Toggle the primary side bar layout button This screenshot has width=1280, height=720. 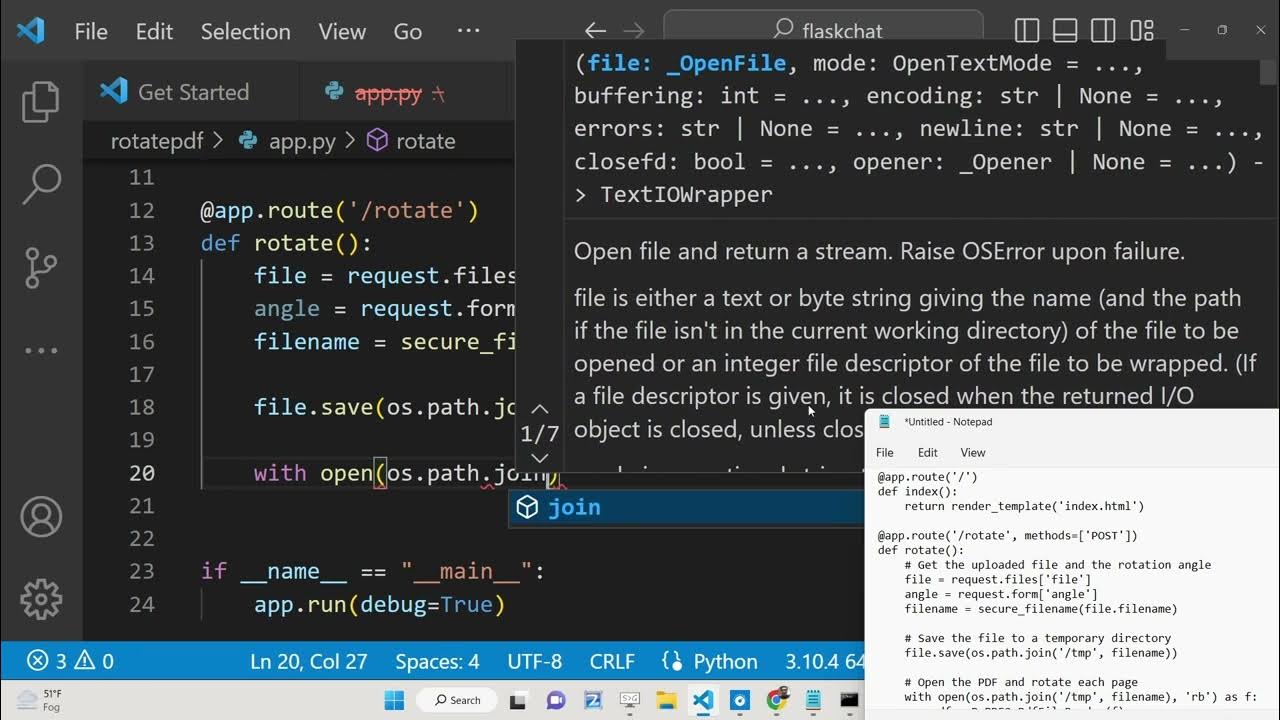tap(1027, 31)
